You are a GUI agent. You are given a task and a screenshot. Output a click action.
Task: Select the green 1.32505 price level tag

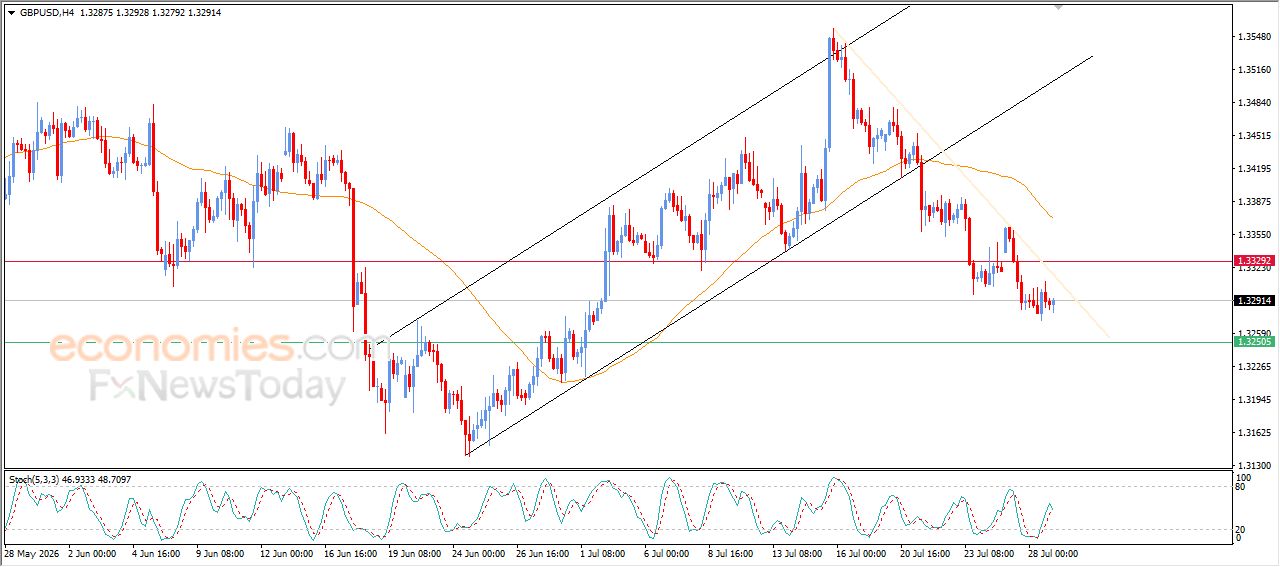1253,342
